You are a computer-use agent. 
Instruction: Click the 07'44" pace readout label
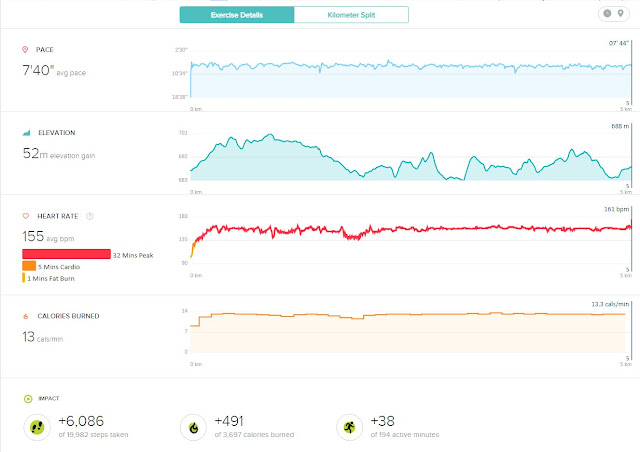[x=619, y=43]
